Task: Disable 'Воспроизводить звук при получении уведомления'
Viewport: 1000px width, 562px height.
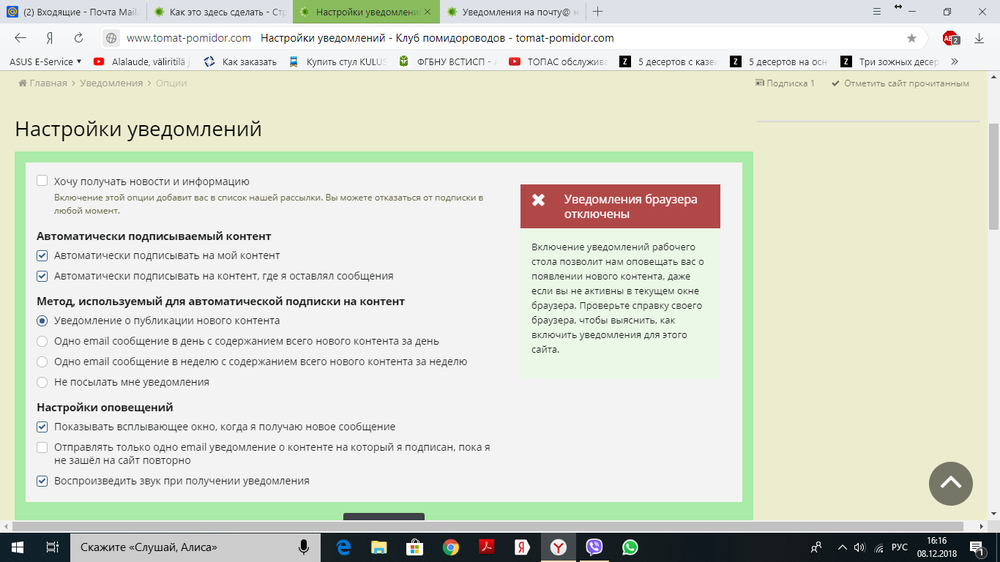Action: tap(42, 481)
